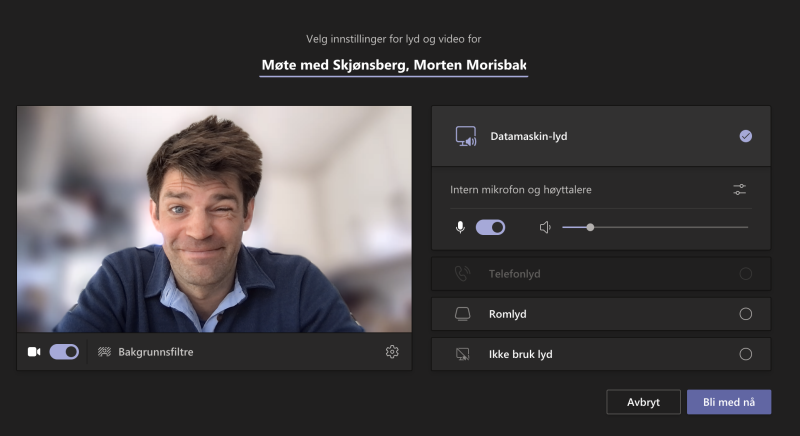Click the speaker volume icon

tap(545, 227)
